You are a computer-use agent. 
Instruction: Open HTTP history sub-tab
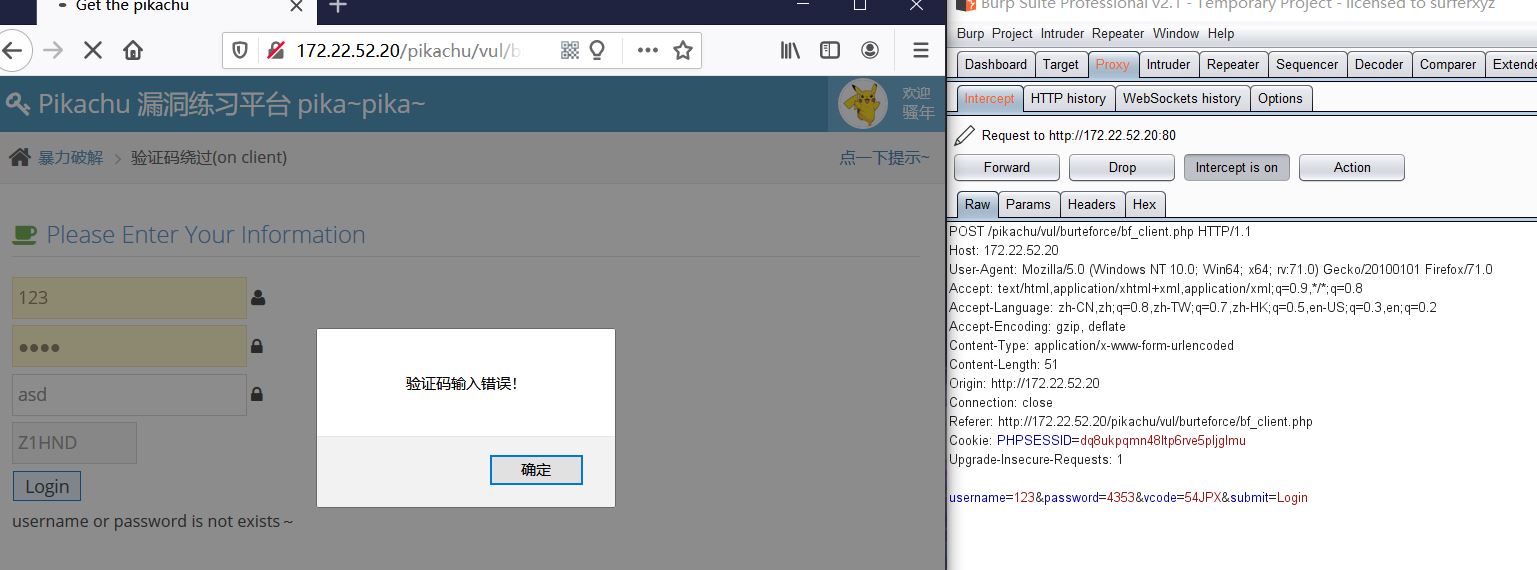click(x=1068, y=98)
